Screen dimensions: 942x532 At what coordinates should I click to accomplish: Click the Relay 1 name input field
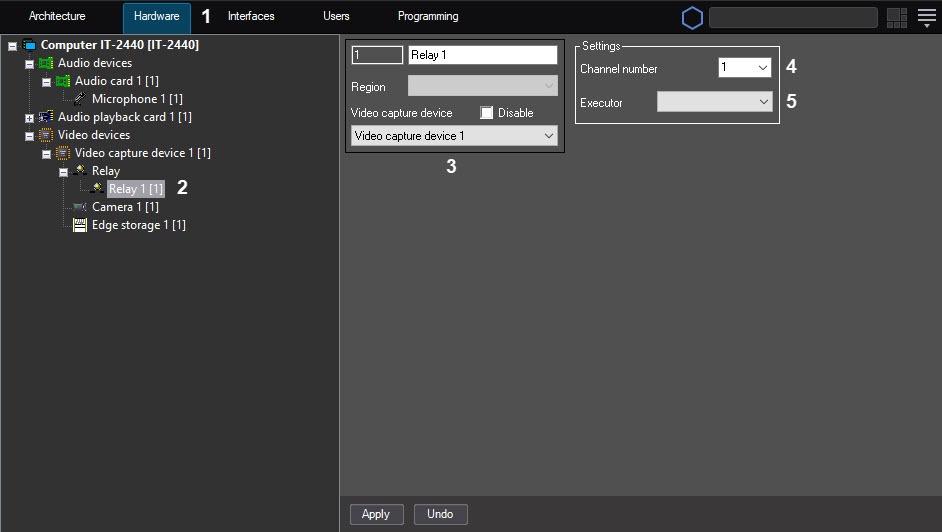pyautogui.click(x=482, y=55)
